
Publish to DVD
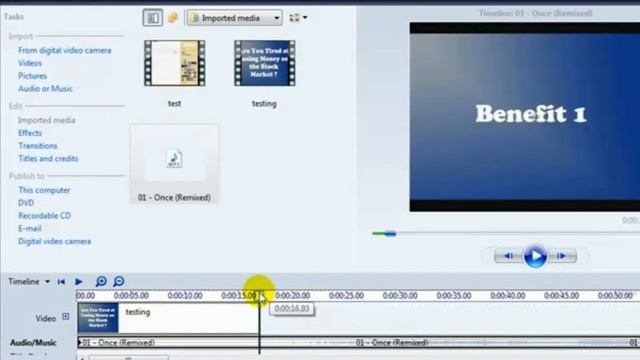[x=26, y=203]
